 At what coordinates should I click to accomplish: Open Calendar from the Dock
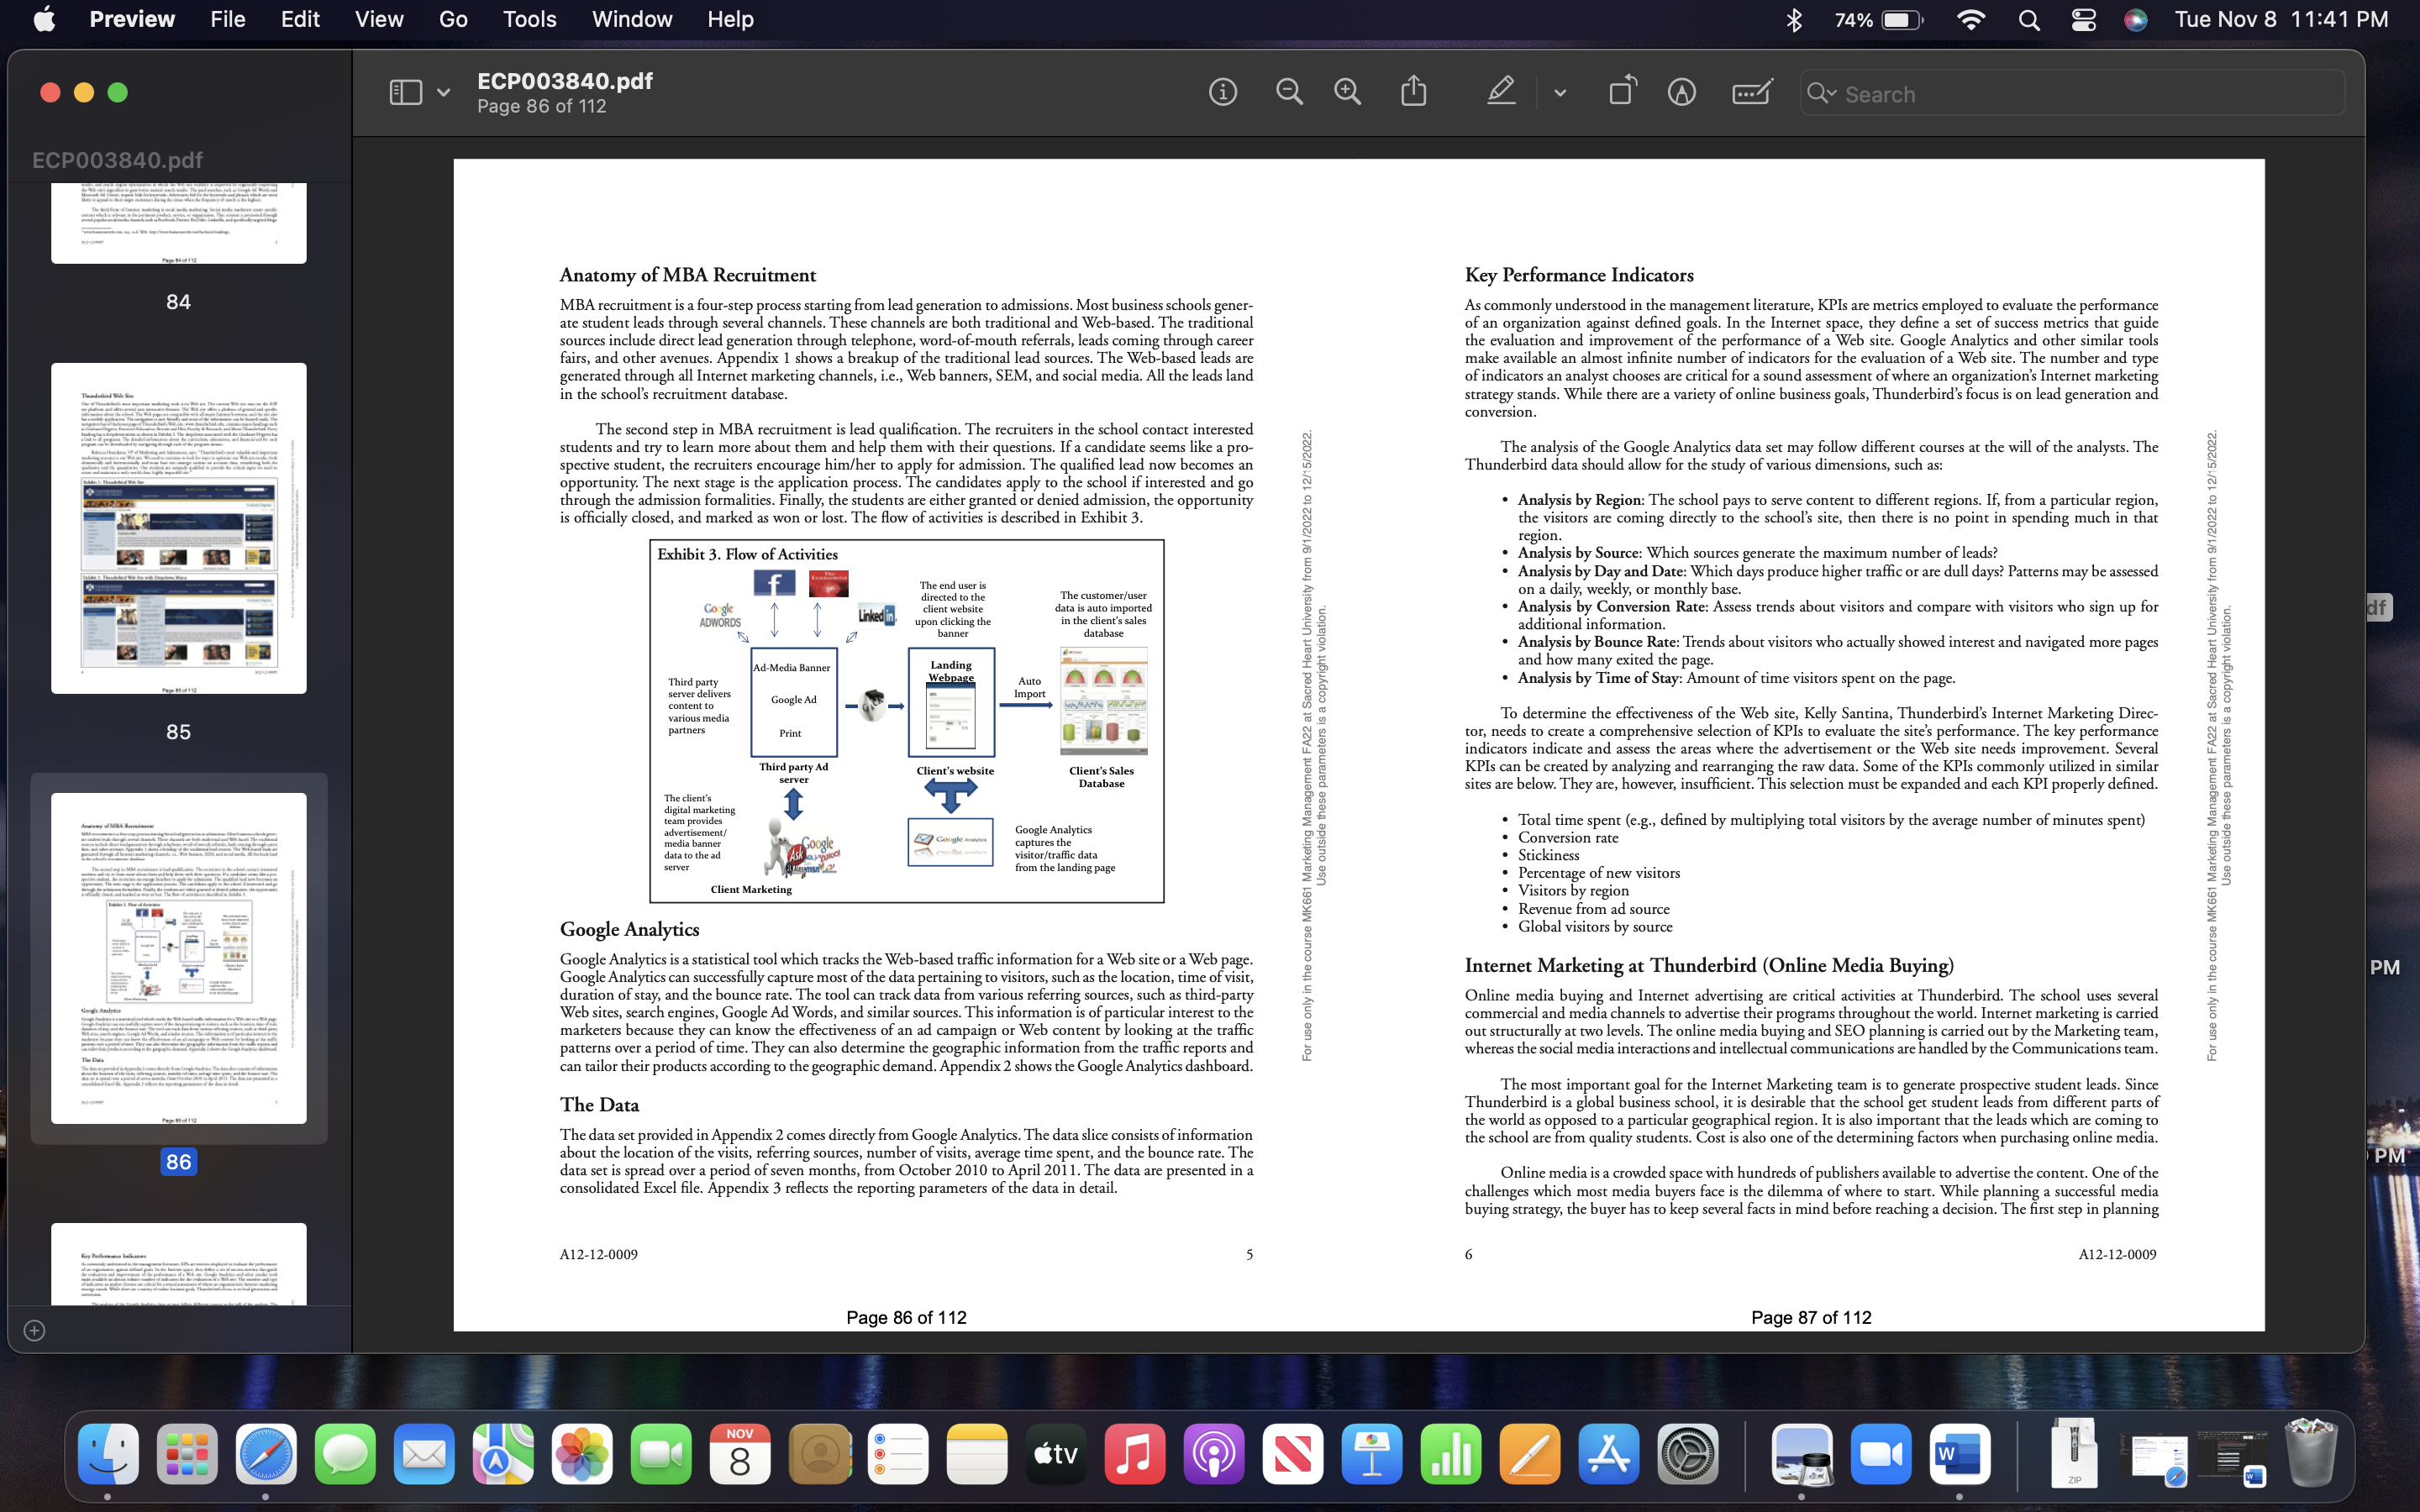coord(740,1454)
